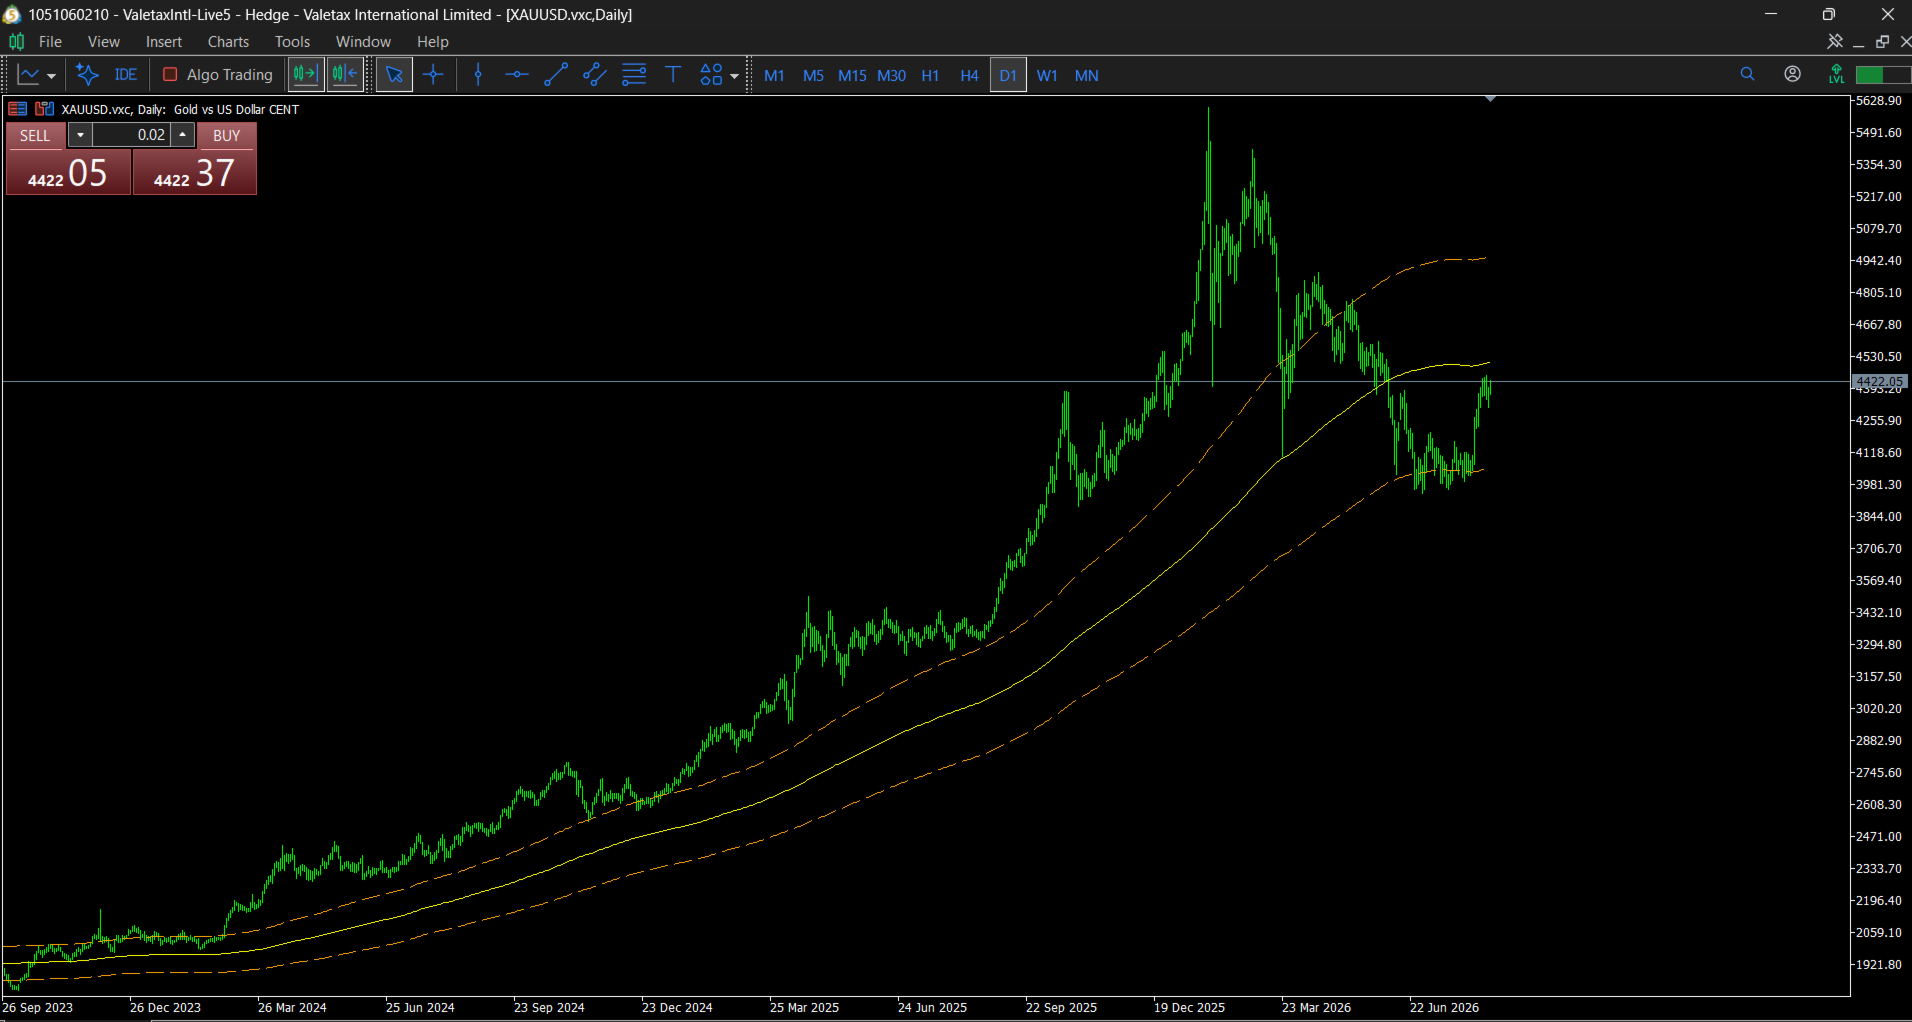Viewport: 1912px width, 1022px height.
Task: Select the crosshair tool
Action: click(x=433, y=75)
